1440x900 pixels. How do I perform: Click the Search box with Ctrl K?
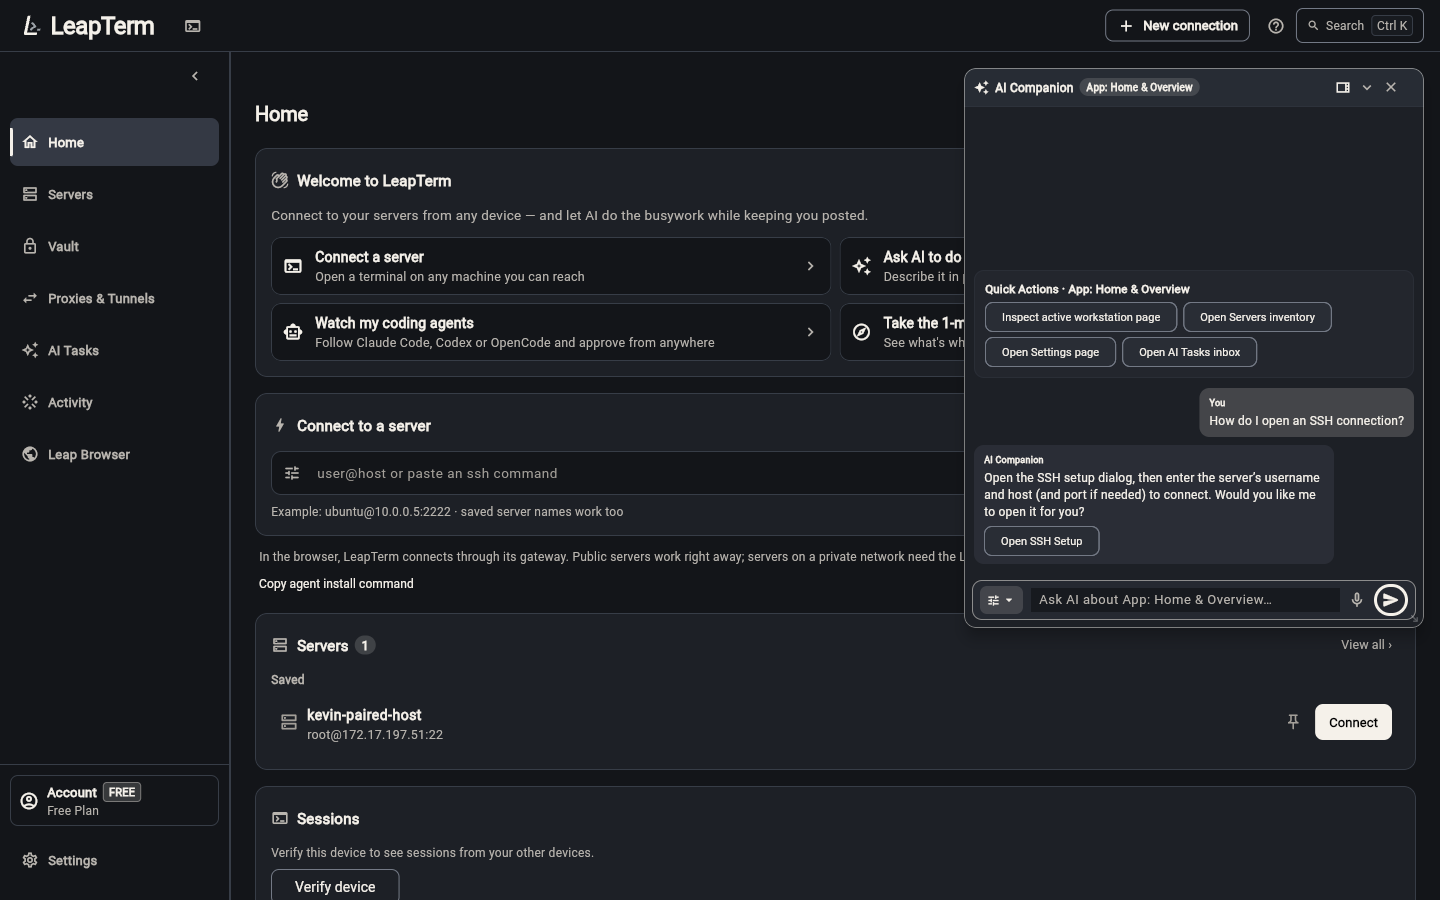click(1360, 26)
